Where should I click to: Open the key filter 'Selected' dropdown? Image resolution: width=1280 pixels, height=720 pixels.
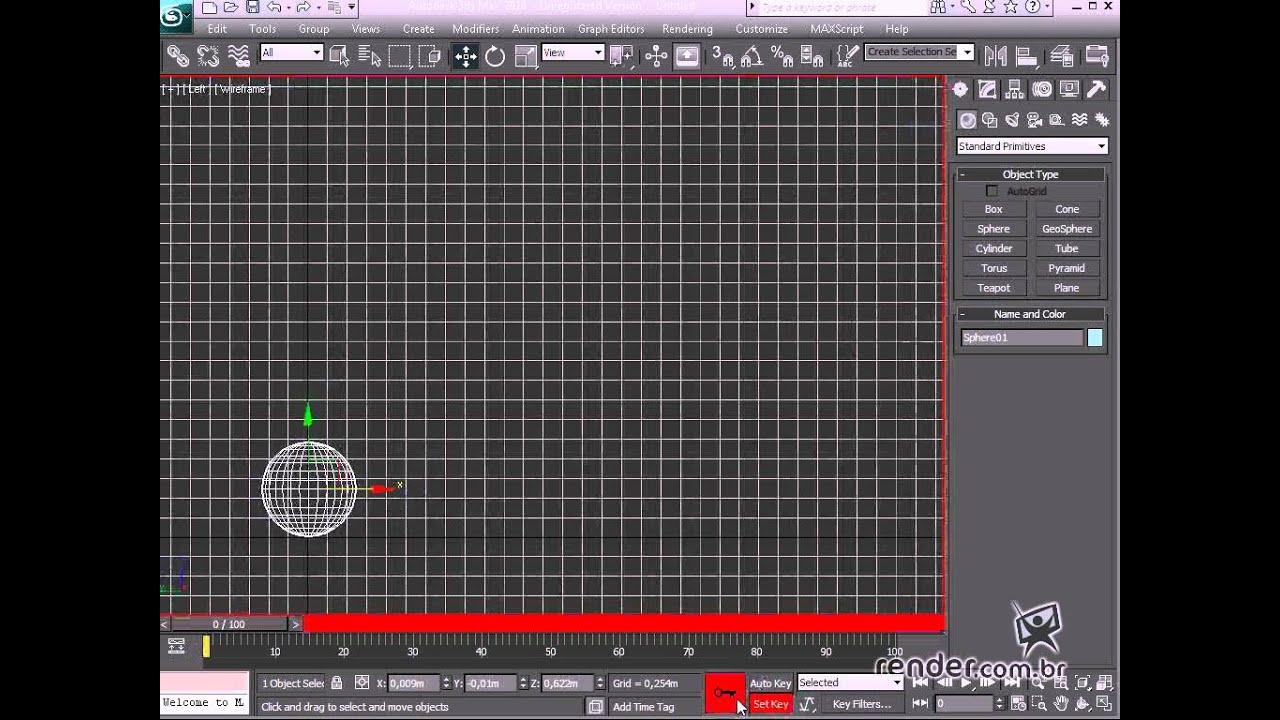click(850, 683)
